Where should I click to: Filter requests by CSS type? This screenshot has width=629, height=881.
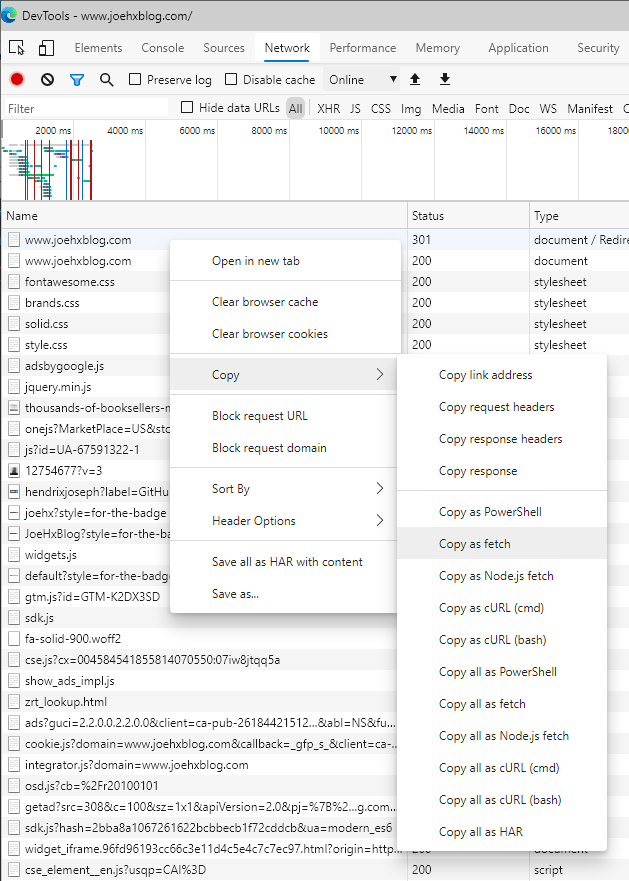(381, 108)
